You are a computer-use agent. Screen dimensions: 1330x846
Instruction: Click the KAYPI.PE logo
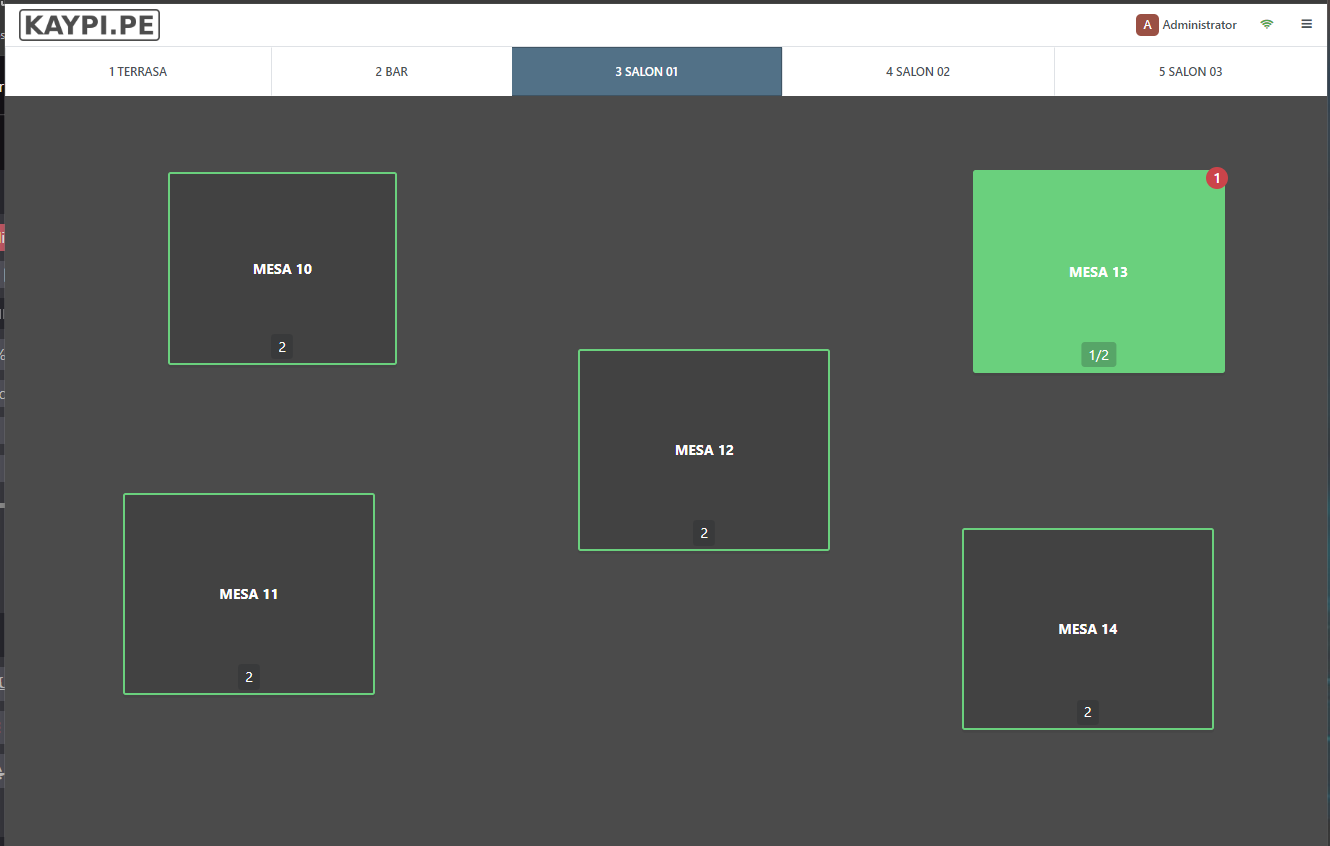coord(89,25)
